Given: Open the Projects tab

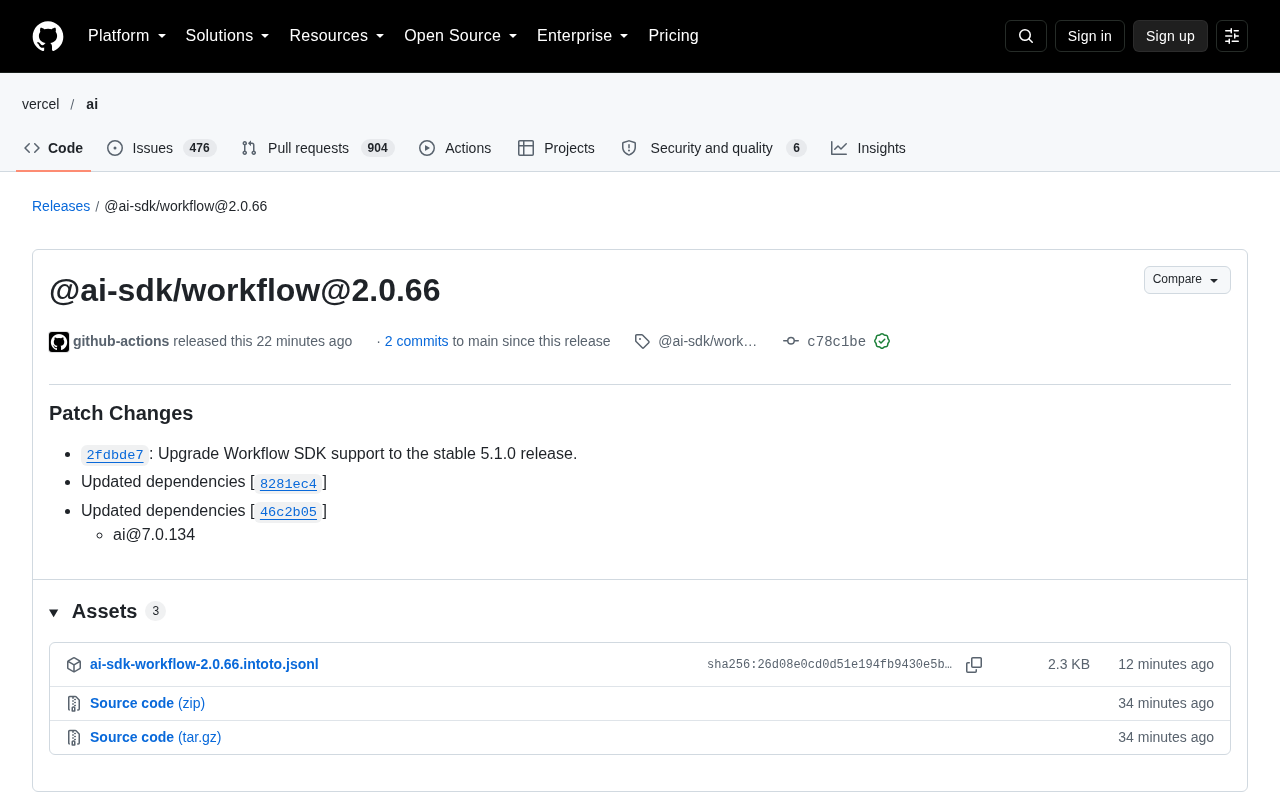Looking at the screenshot, I should (x=556, y=148).
